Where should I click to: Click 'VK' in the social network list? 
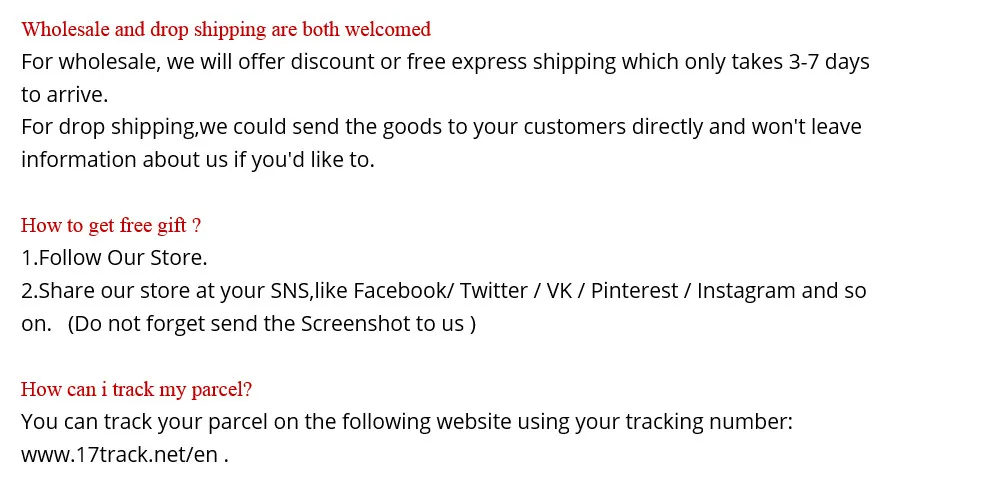pyautogui.click(x=559, y=291)
